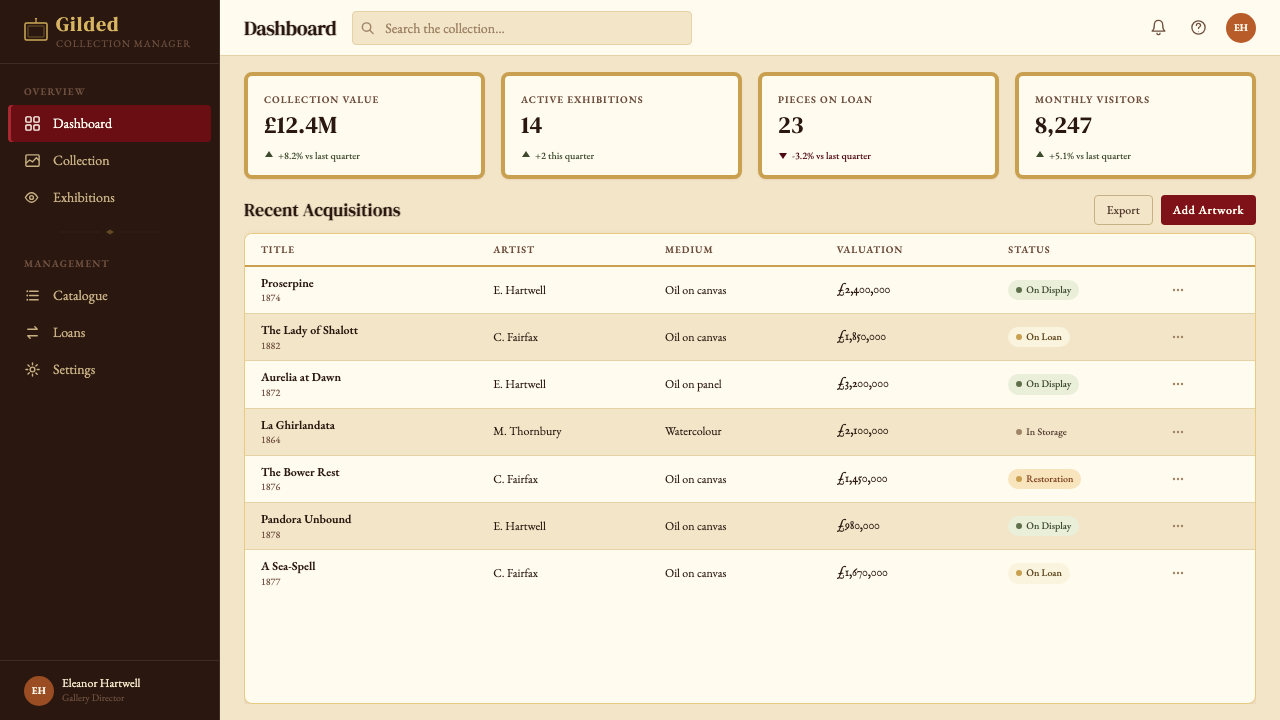Click the Eleanor Hartwell avatar in sidebar footer
1280x720 pixels.
coord(39,691)
